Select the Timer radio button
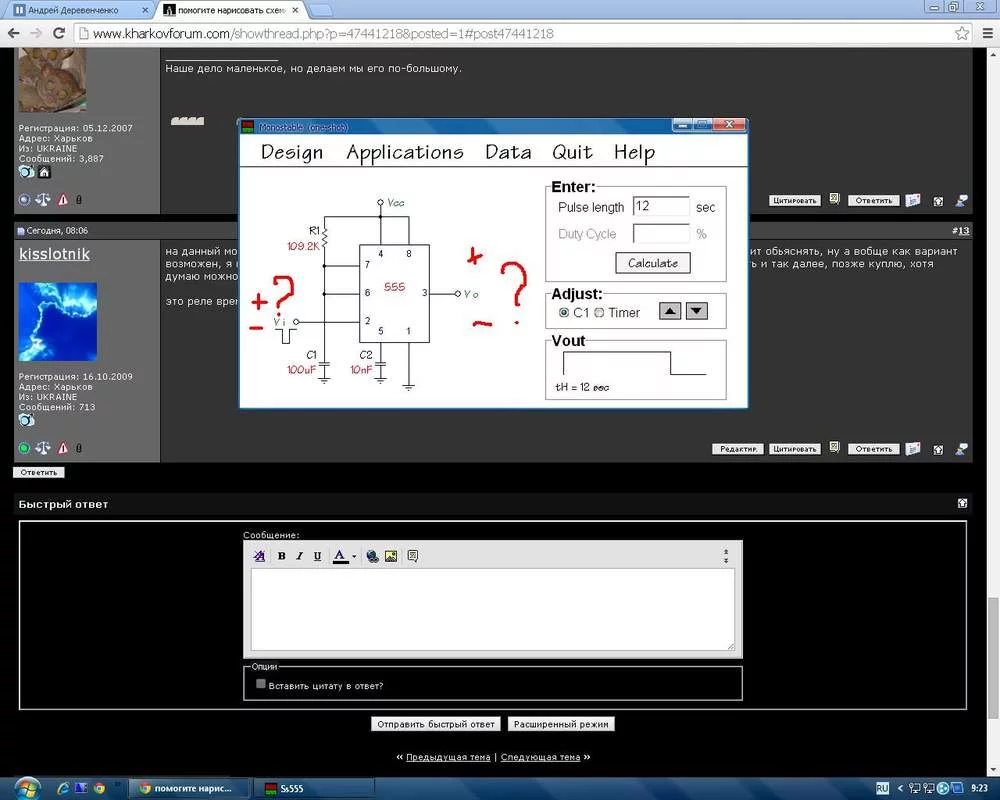Image resolution: width=1000 pixels, height=800 pixels. click(599, 313)
